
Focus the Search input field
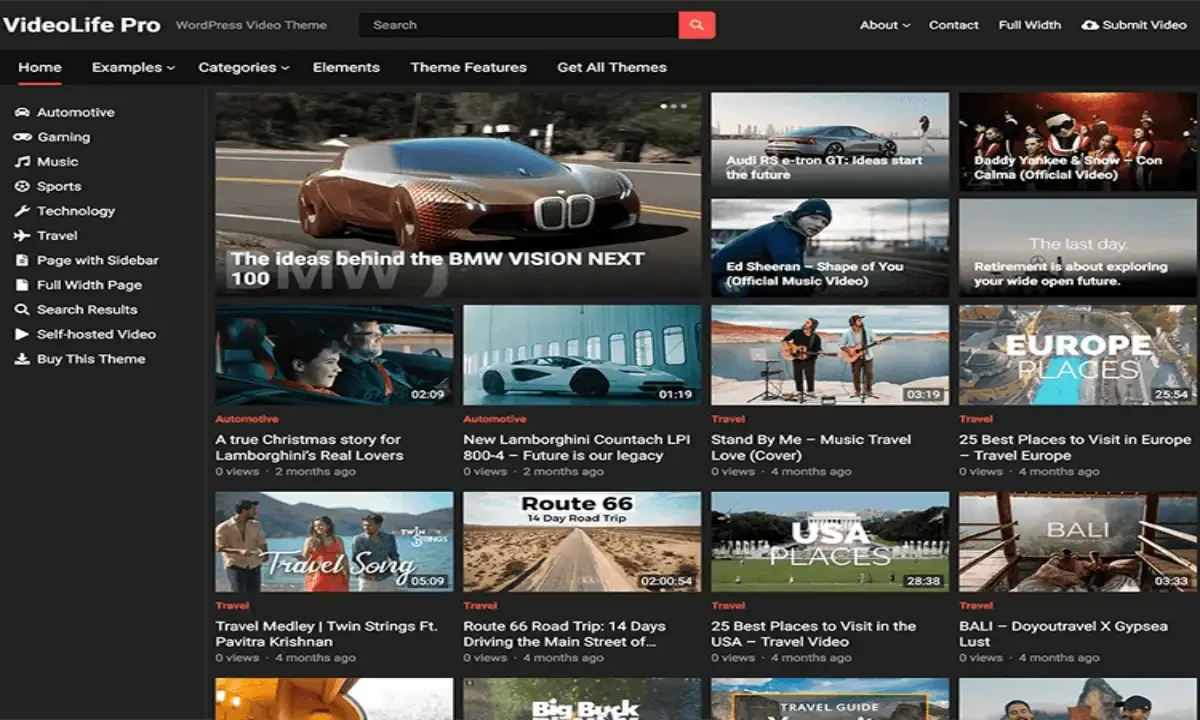click(519, 25)
